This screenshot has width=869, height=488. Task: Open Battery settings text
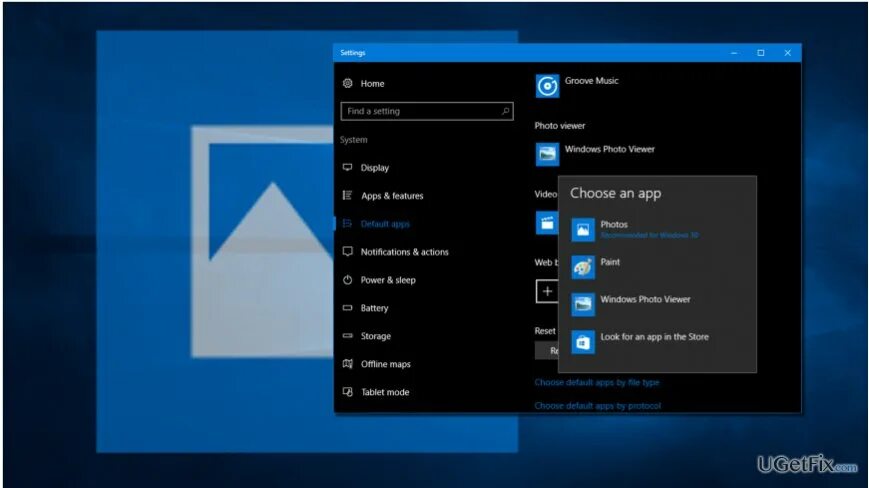374,308
